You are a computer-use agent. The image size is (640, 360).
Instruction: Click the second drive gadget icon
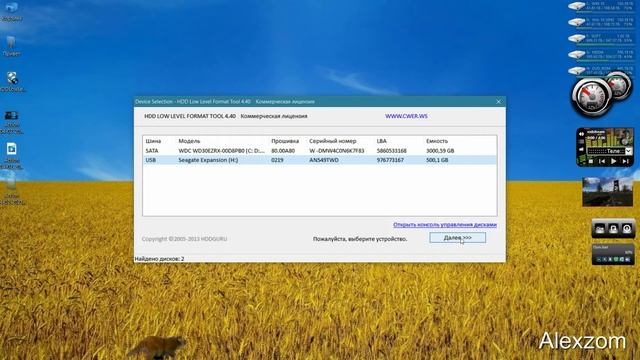pos(577,22)
